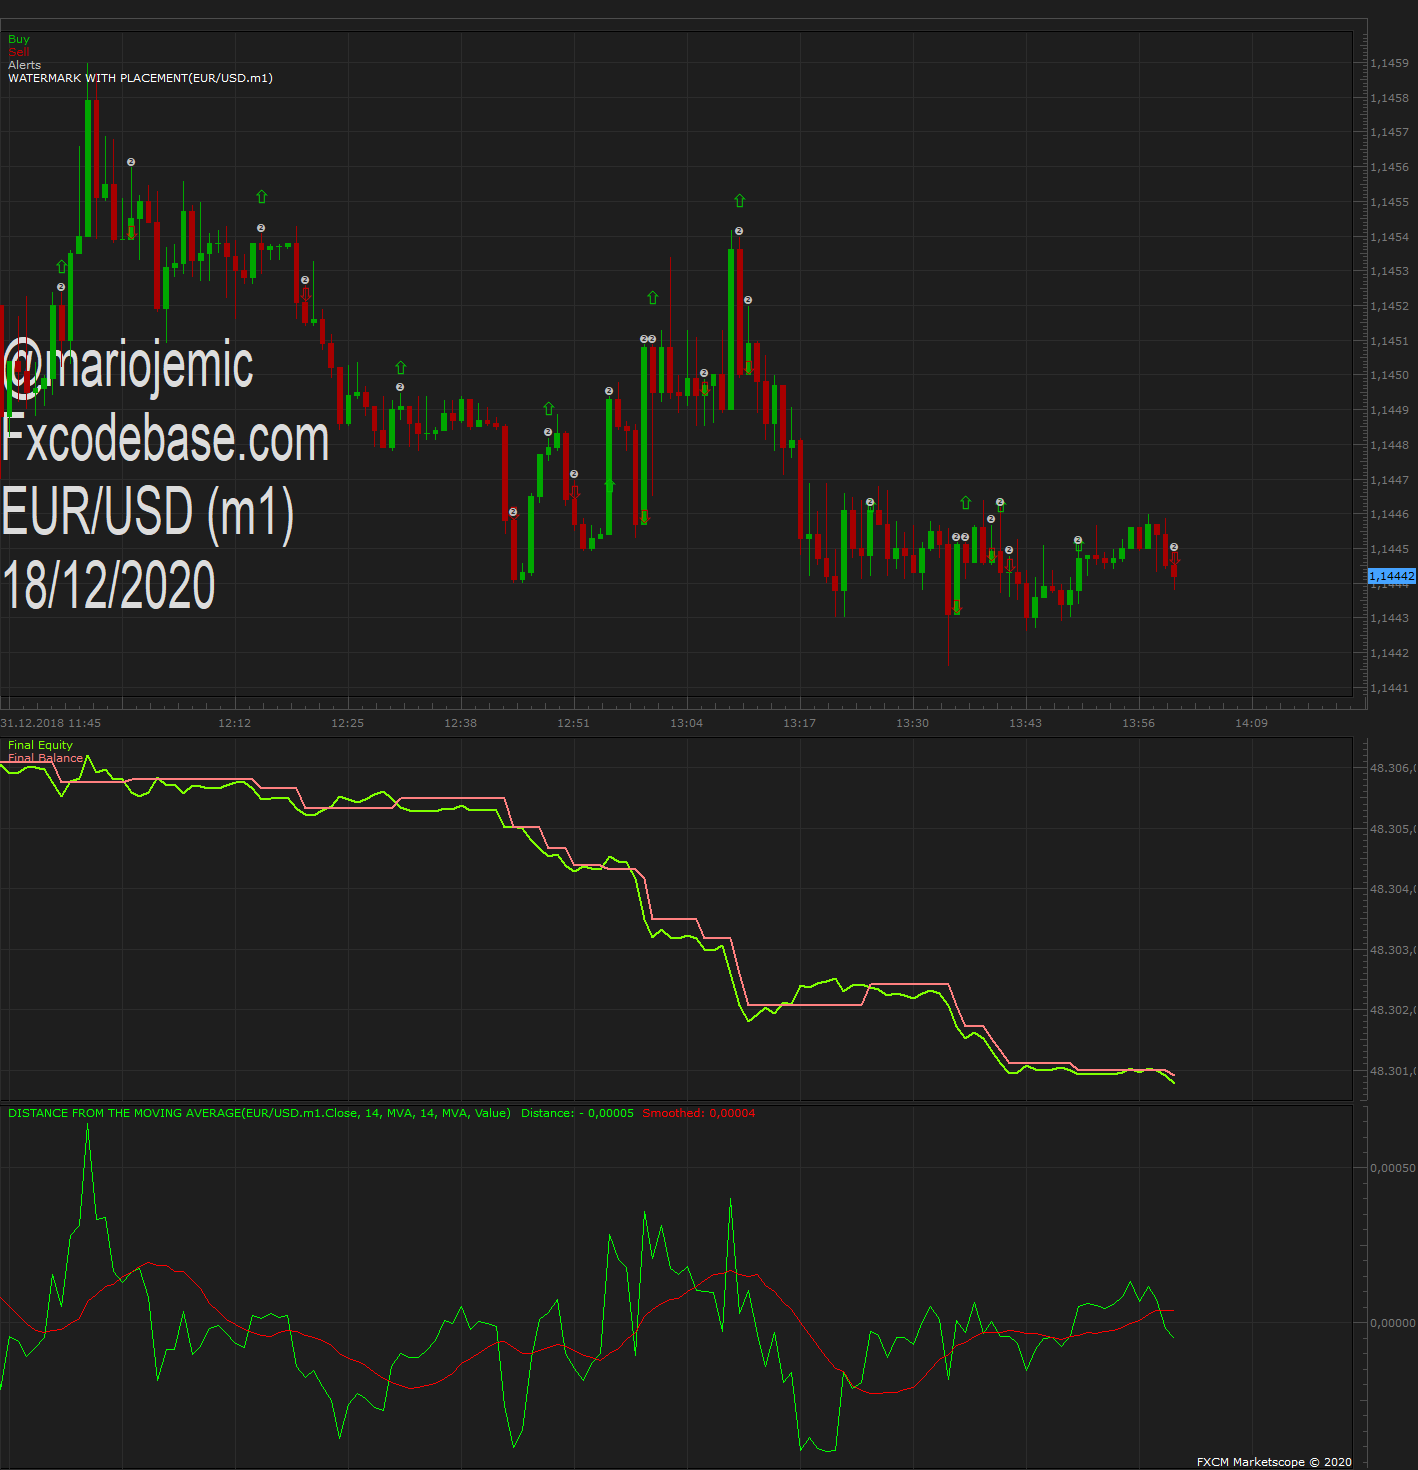Click the 13:04 time axis label
1418x1470 pixels.
pyautogui.click(x=687, y=723)
